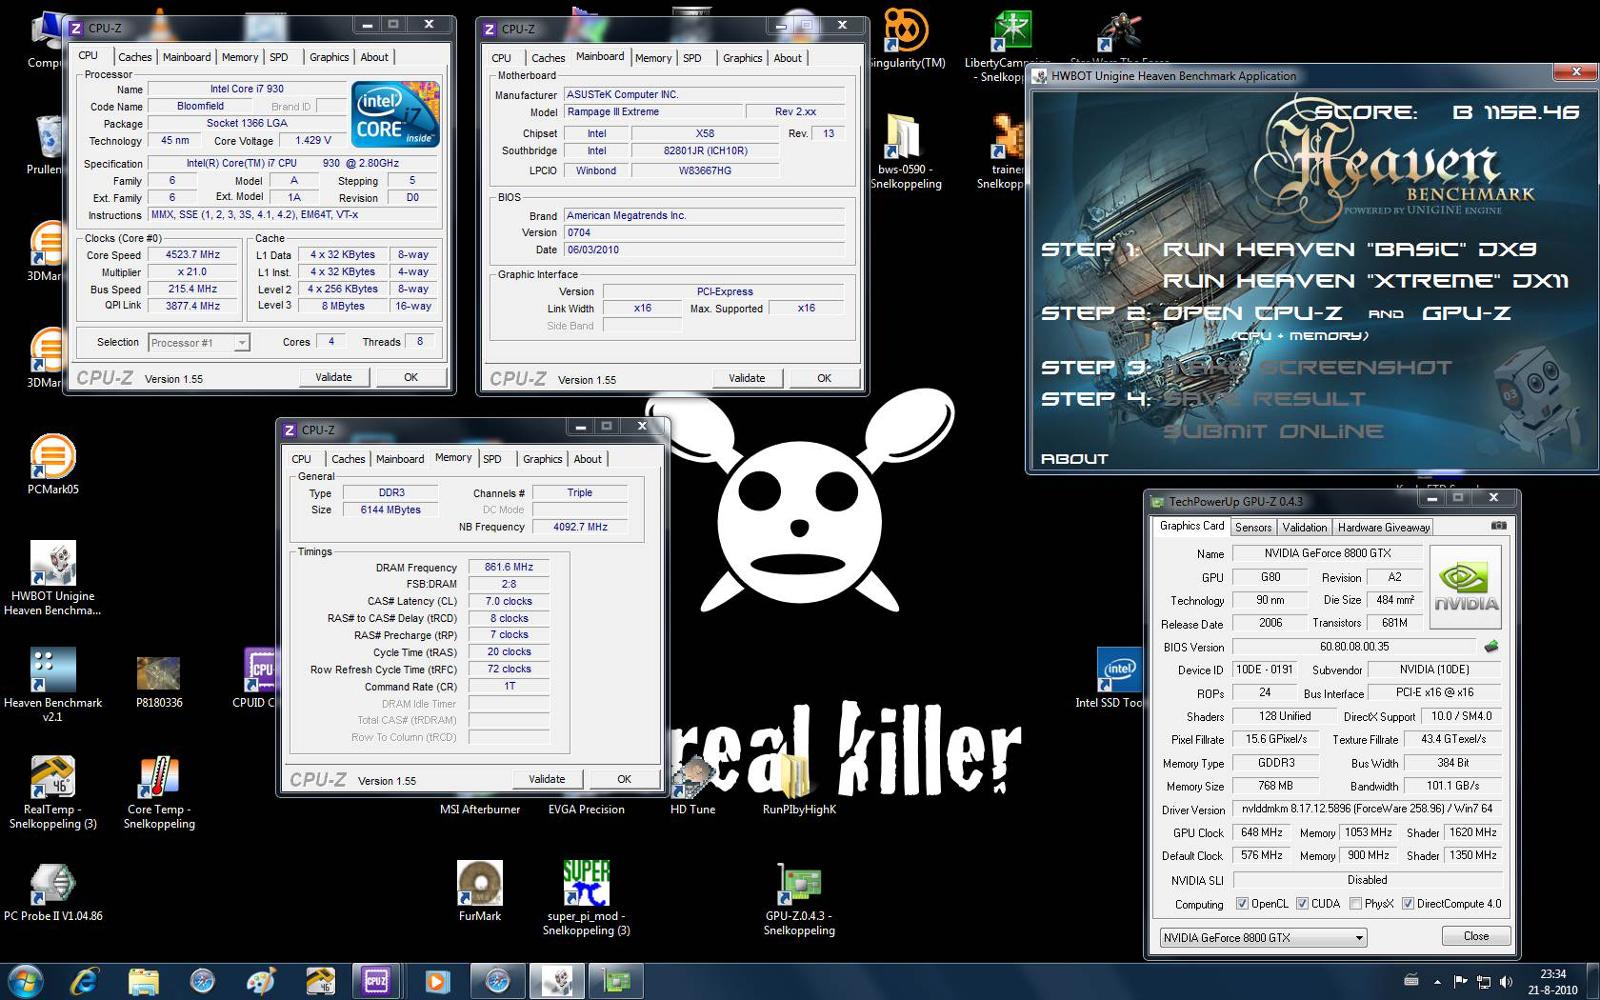Viewport: 1600px width, 1000px height.
Task: Click the BIOS Version field 60.80.08.00.35
Action: pyautogui.click(x=1354, y=647)
